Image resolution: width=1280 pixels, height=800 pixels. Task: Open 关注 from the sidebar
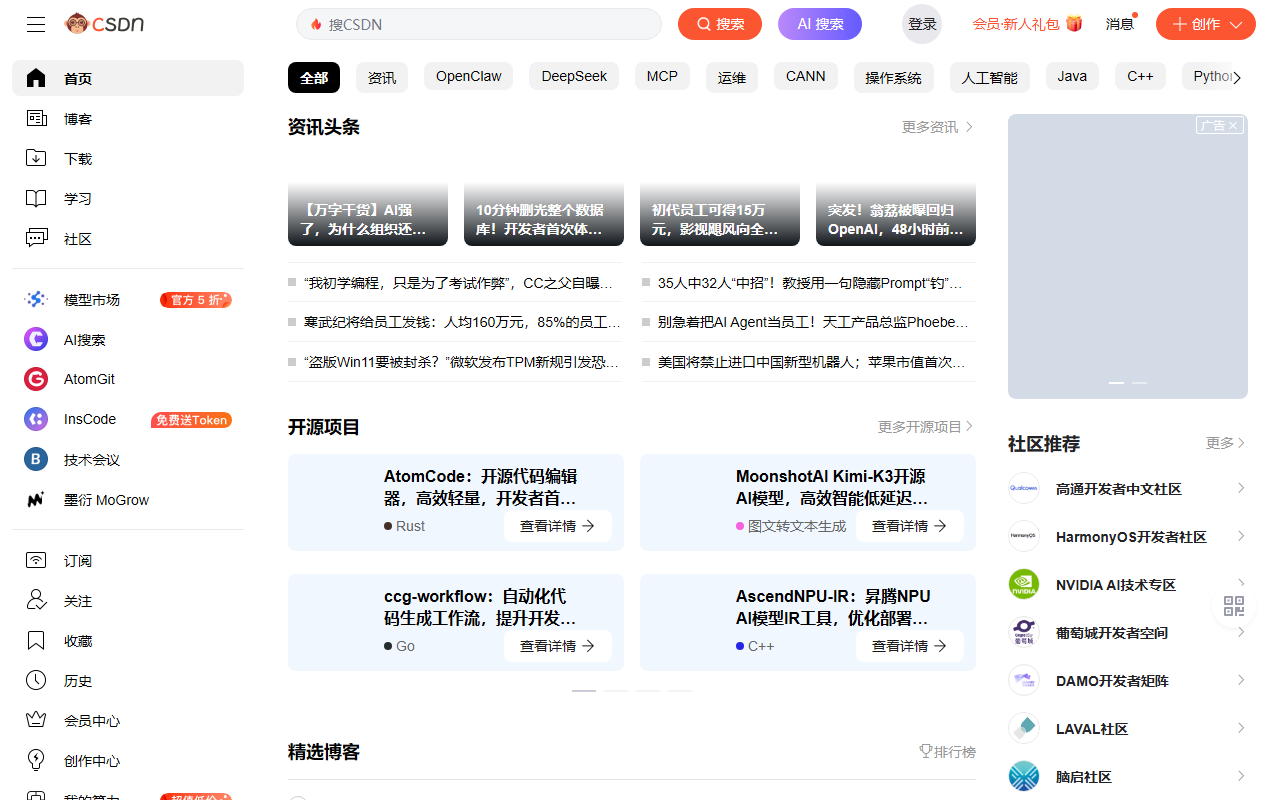point(128,601)
